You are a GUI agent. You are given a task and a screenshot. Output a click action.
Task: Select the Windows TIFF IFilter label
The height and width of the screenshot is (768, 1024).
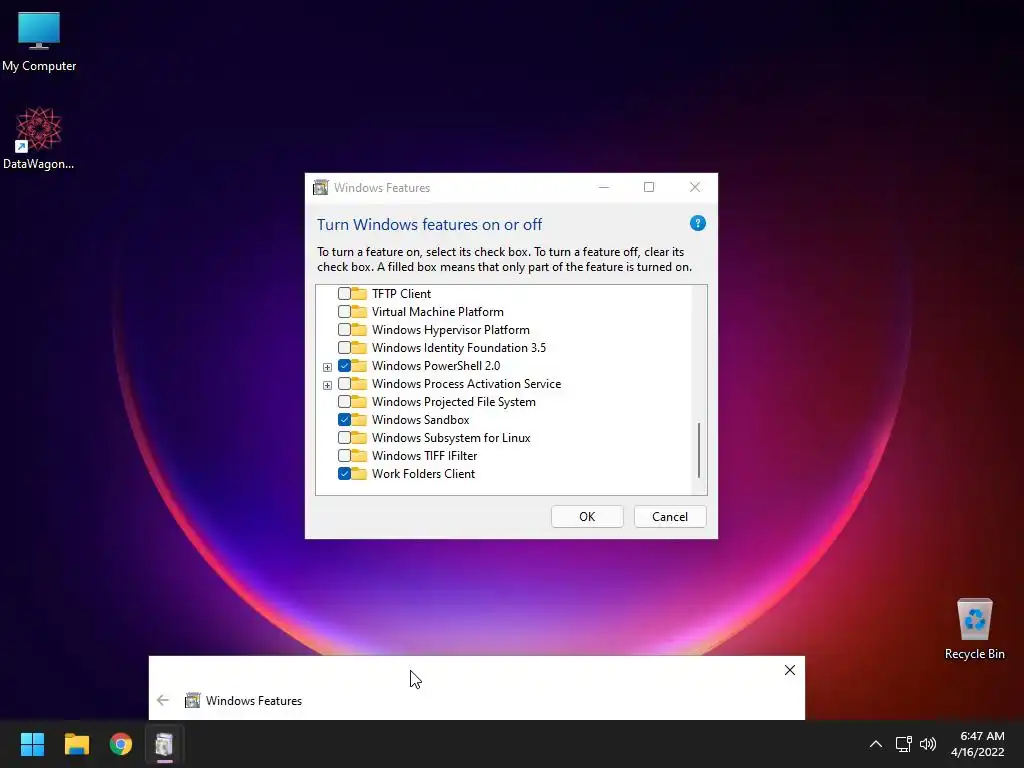pyautogui.click(x=424, y=456)
